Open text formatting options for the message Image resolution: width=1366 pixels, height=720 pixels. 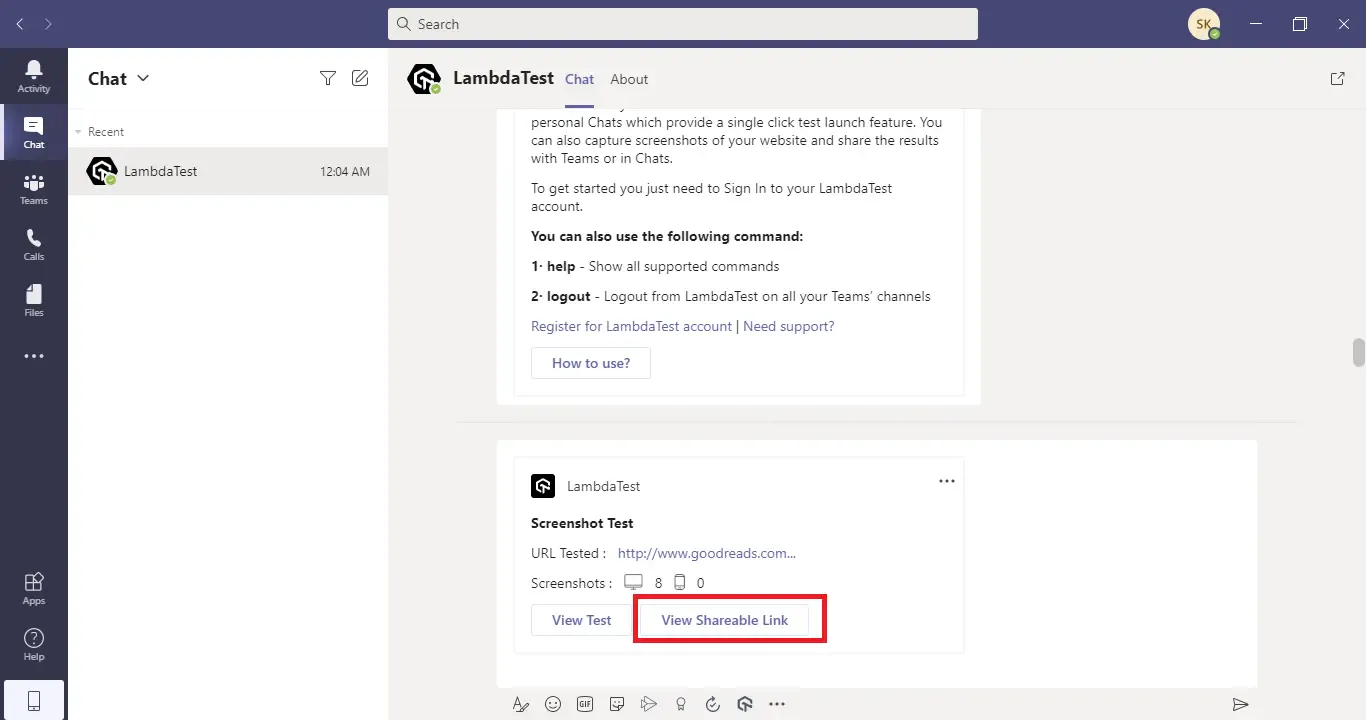(520, 703)
